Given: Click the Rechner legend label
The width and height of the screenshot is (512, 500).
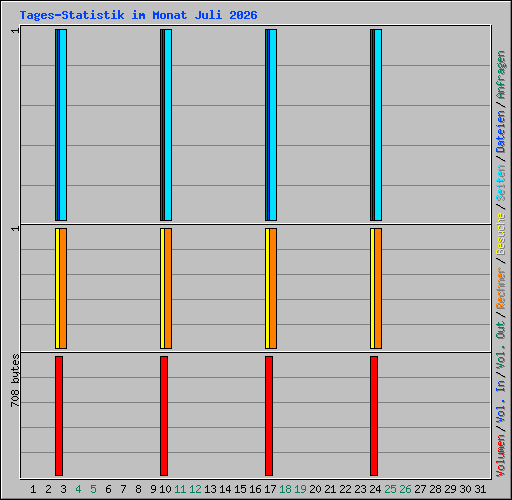Looking at the screenshot, I should pyautogui.click(x=501, y=288).
